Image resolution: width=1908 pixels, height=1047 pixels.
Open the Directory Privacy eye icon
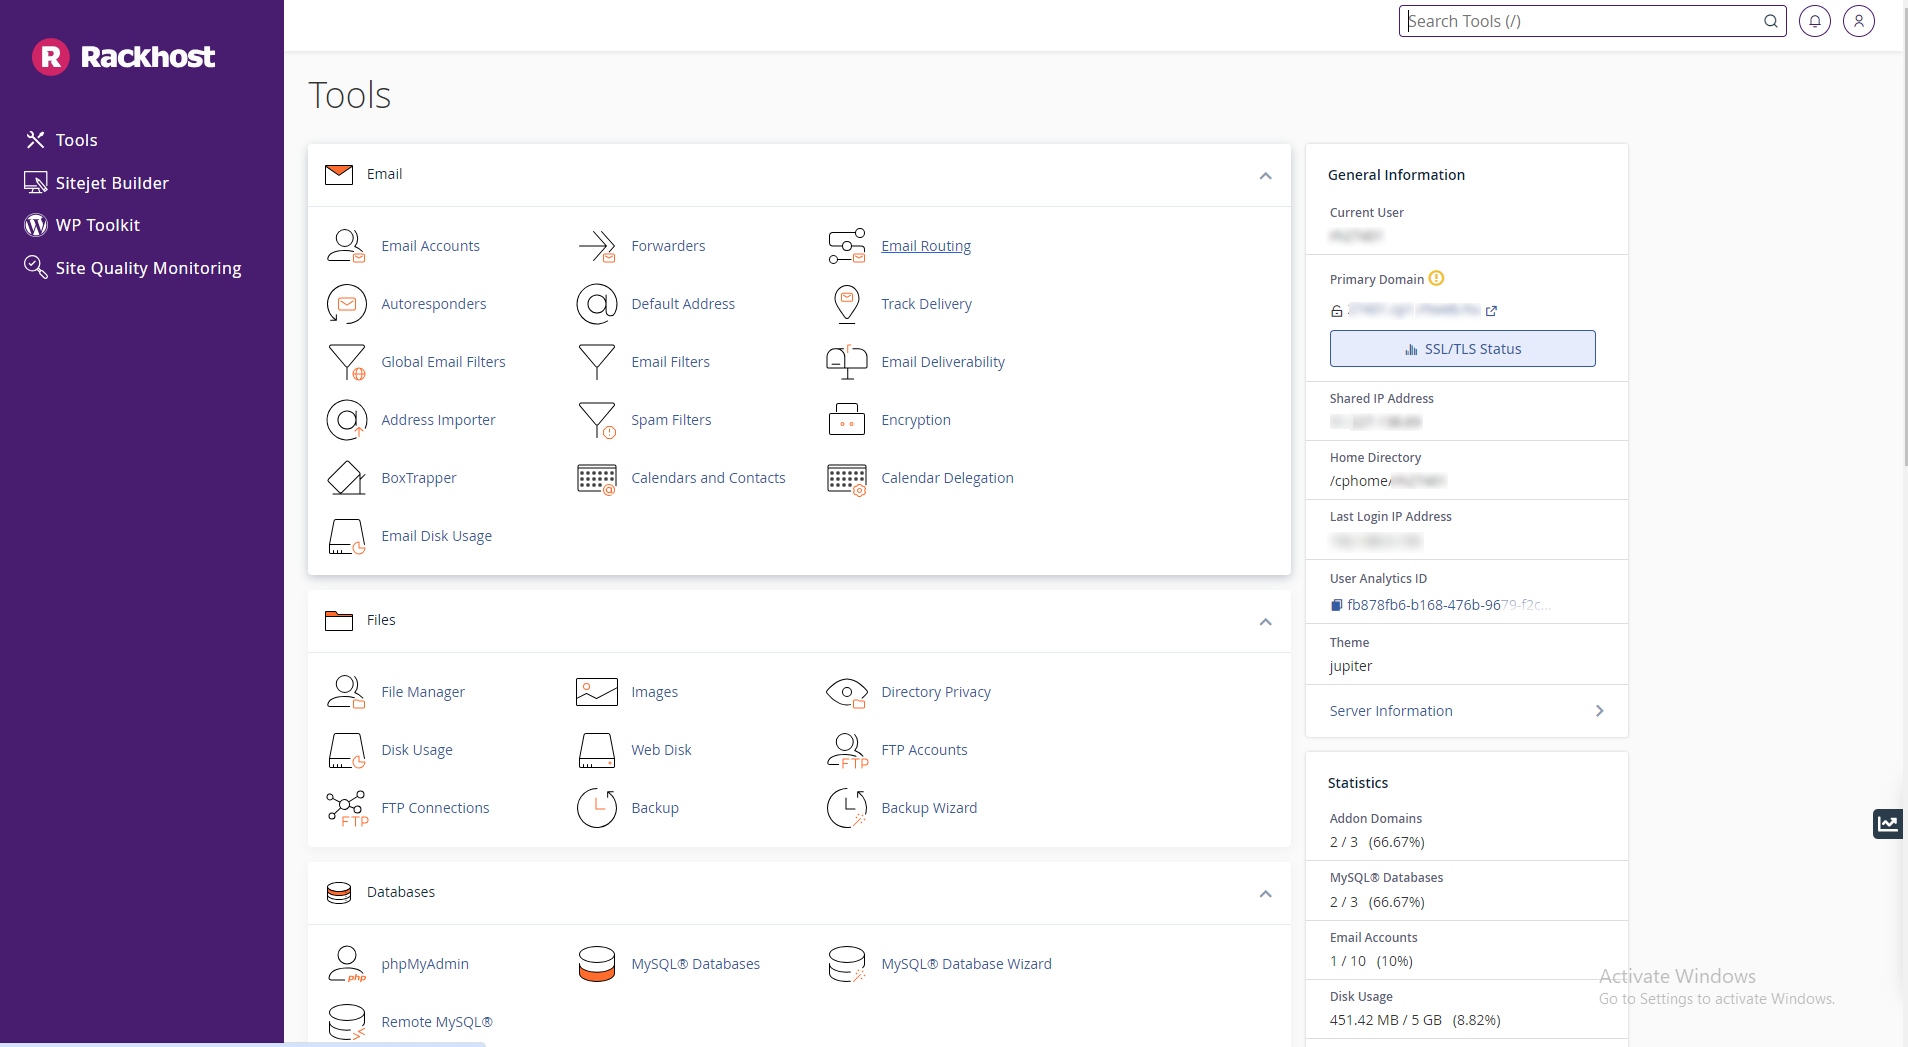pyautogui.click(x=847, y=692)
